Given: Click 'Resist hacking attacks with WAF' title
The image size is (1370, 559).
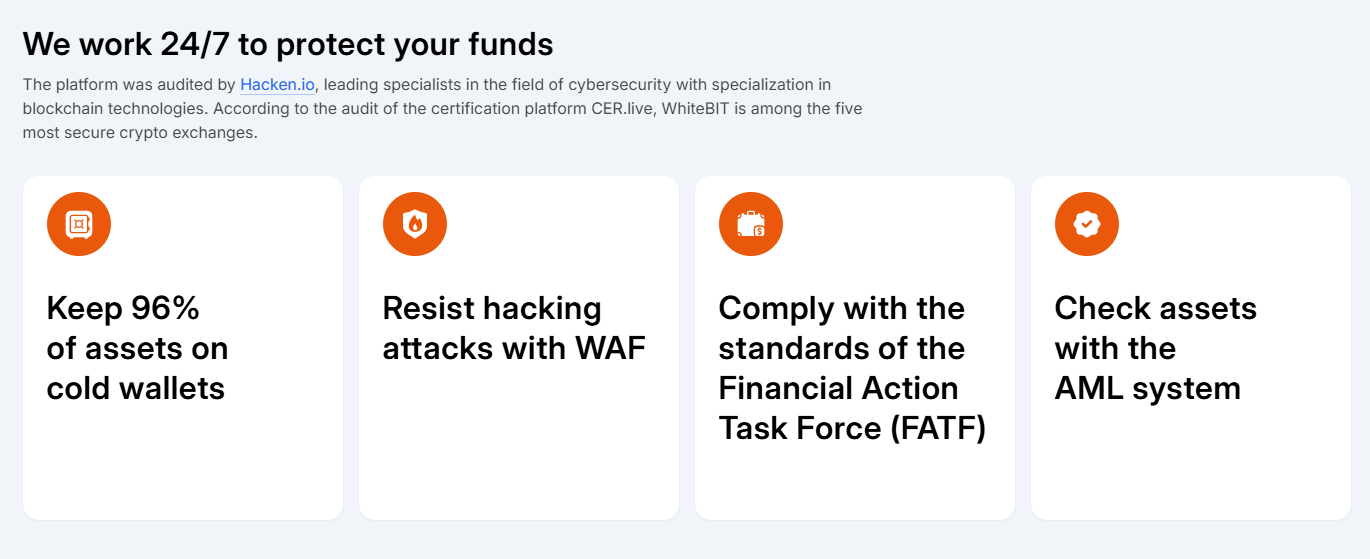Looking at the screenshot, I should tap(514, 328).
